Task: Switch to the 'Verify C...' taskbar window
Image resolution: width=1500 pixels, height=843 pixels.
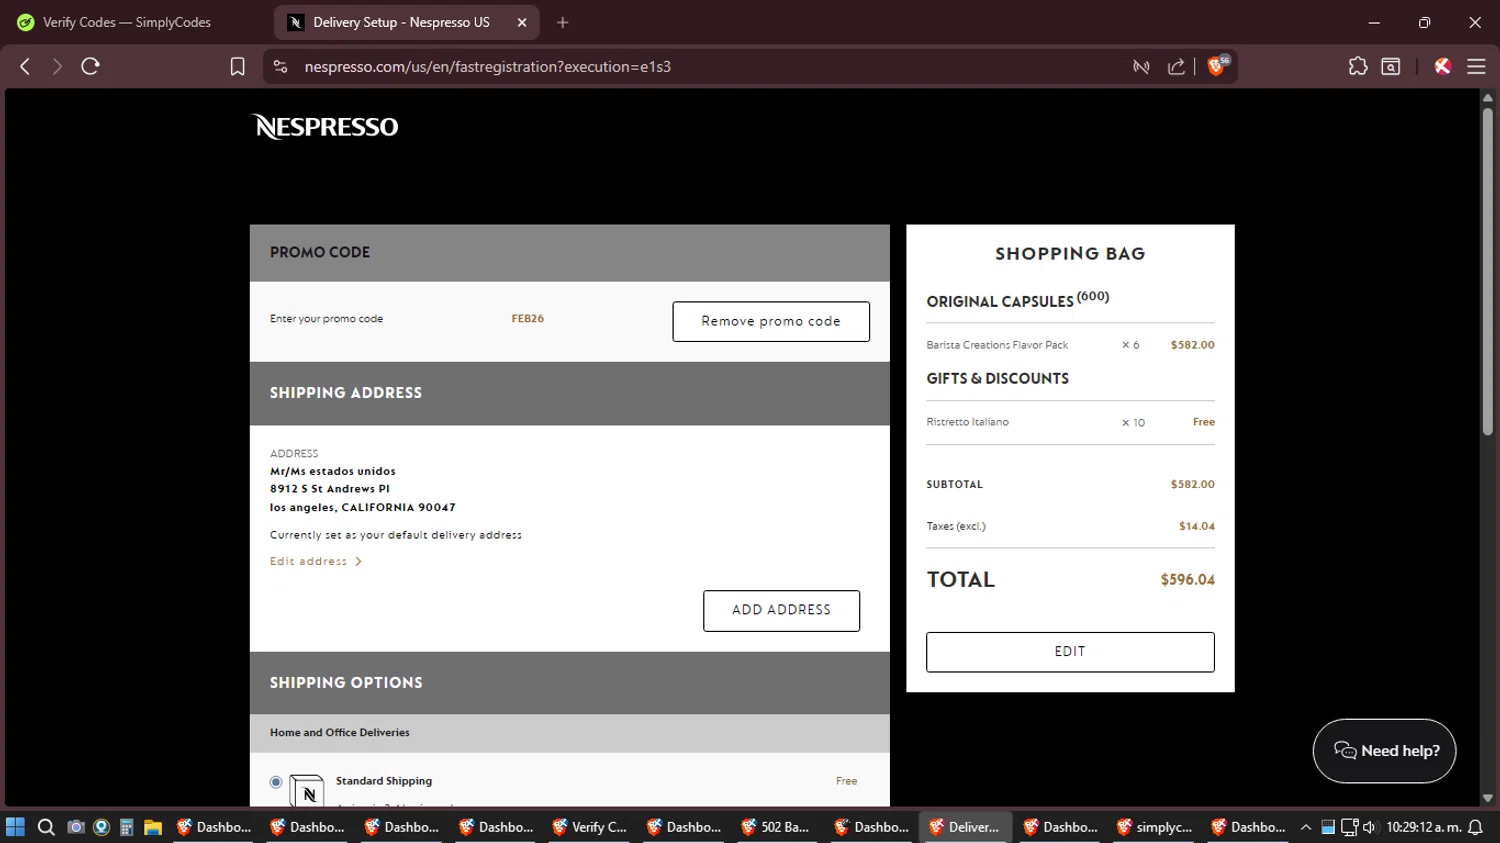Action: pos(590,827)
